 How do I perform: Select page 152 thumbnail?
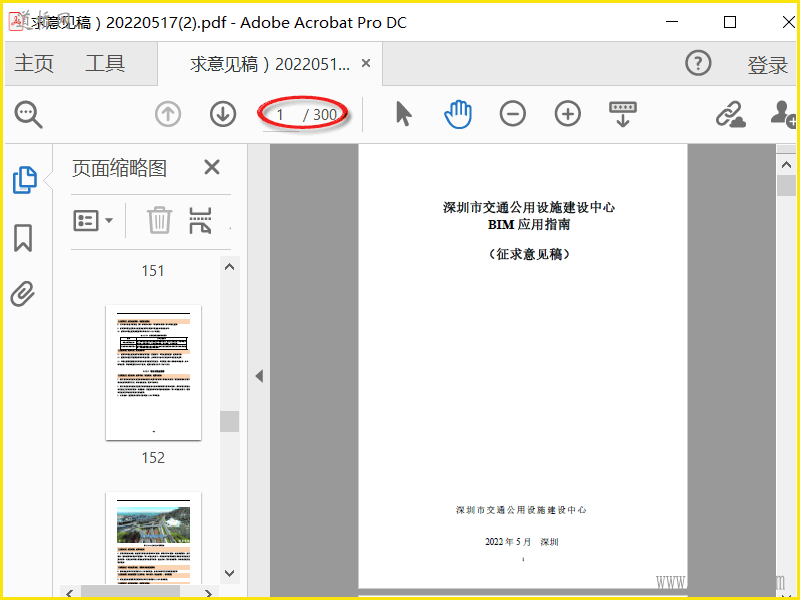click(153, 372)
